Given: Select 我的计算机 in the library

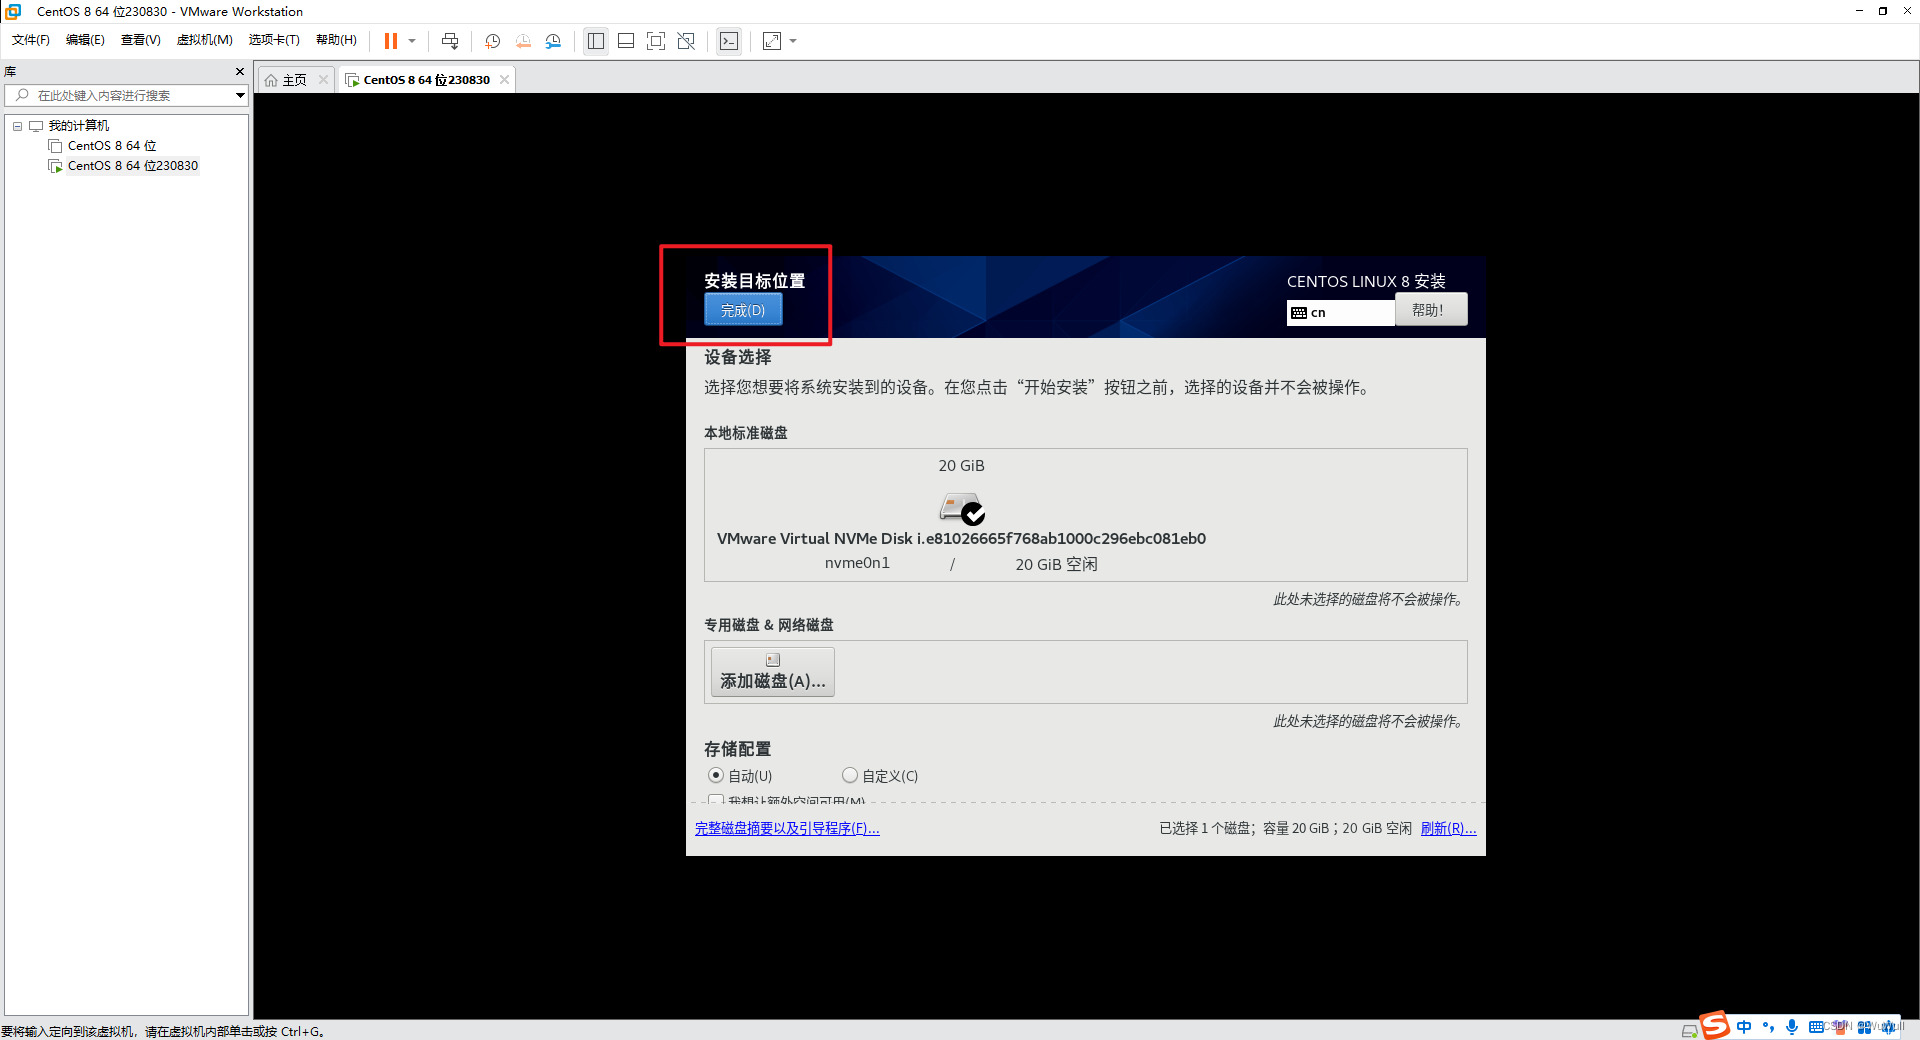Looking at the screenshot, I should pyautogui.click(x=79, y=126).
